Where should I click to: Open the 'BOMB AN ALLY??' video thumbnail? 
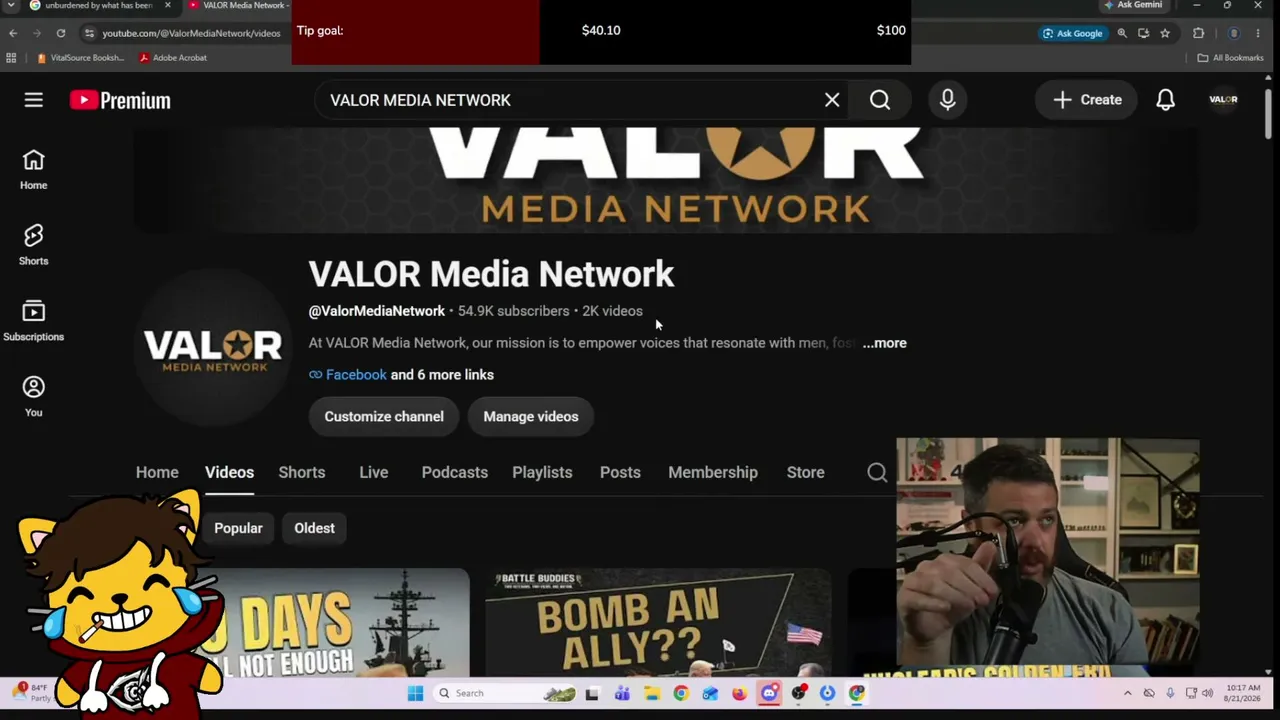click(x=658, y=623)
